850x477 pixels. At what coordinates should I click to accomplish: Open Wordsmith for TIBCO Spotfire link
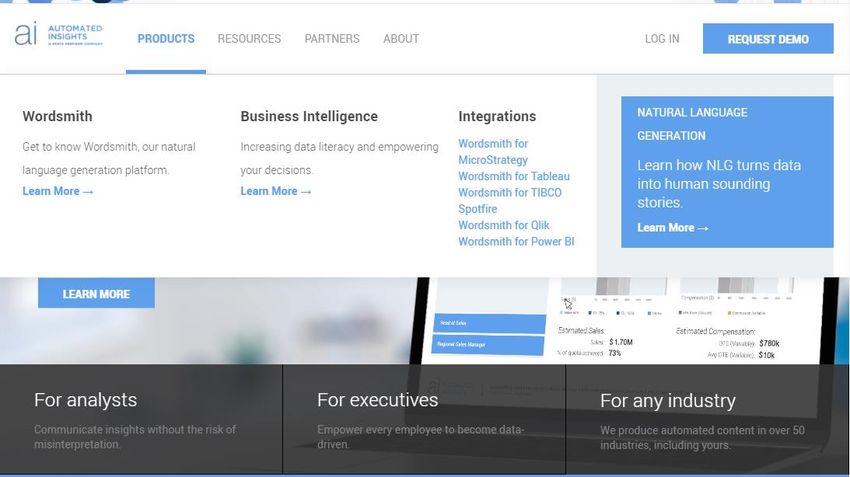tap(510, 201)
